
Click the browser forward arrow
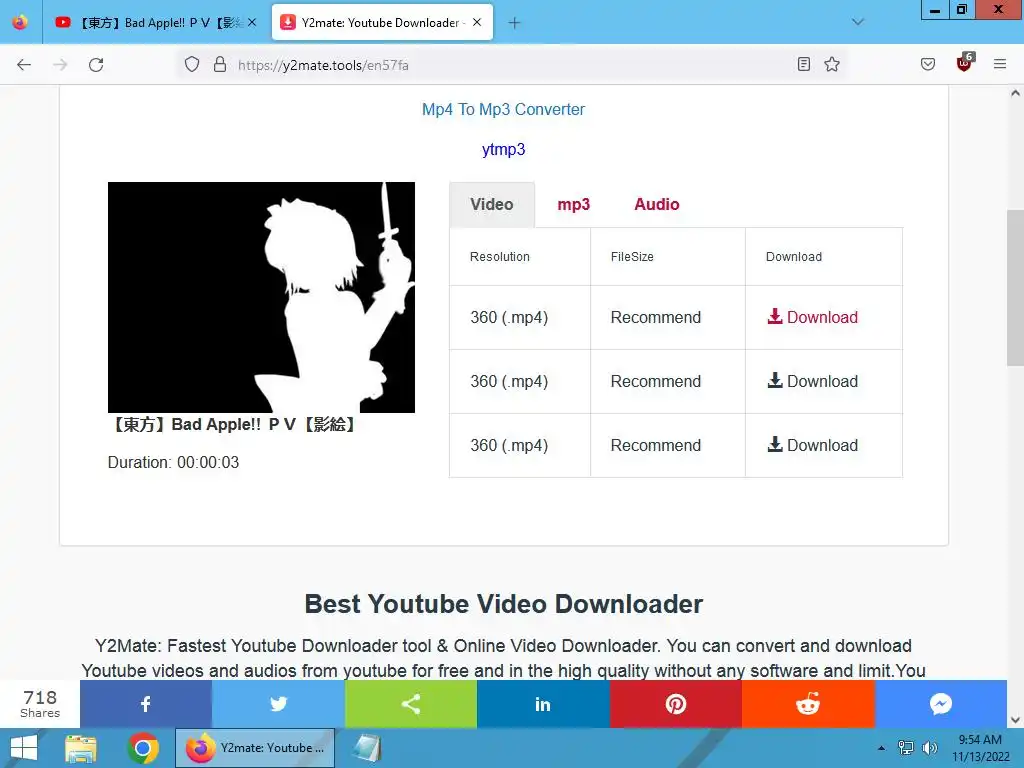click(60, 65)
